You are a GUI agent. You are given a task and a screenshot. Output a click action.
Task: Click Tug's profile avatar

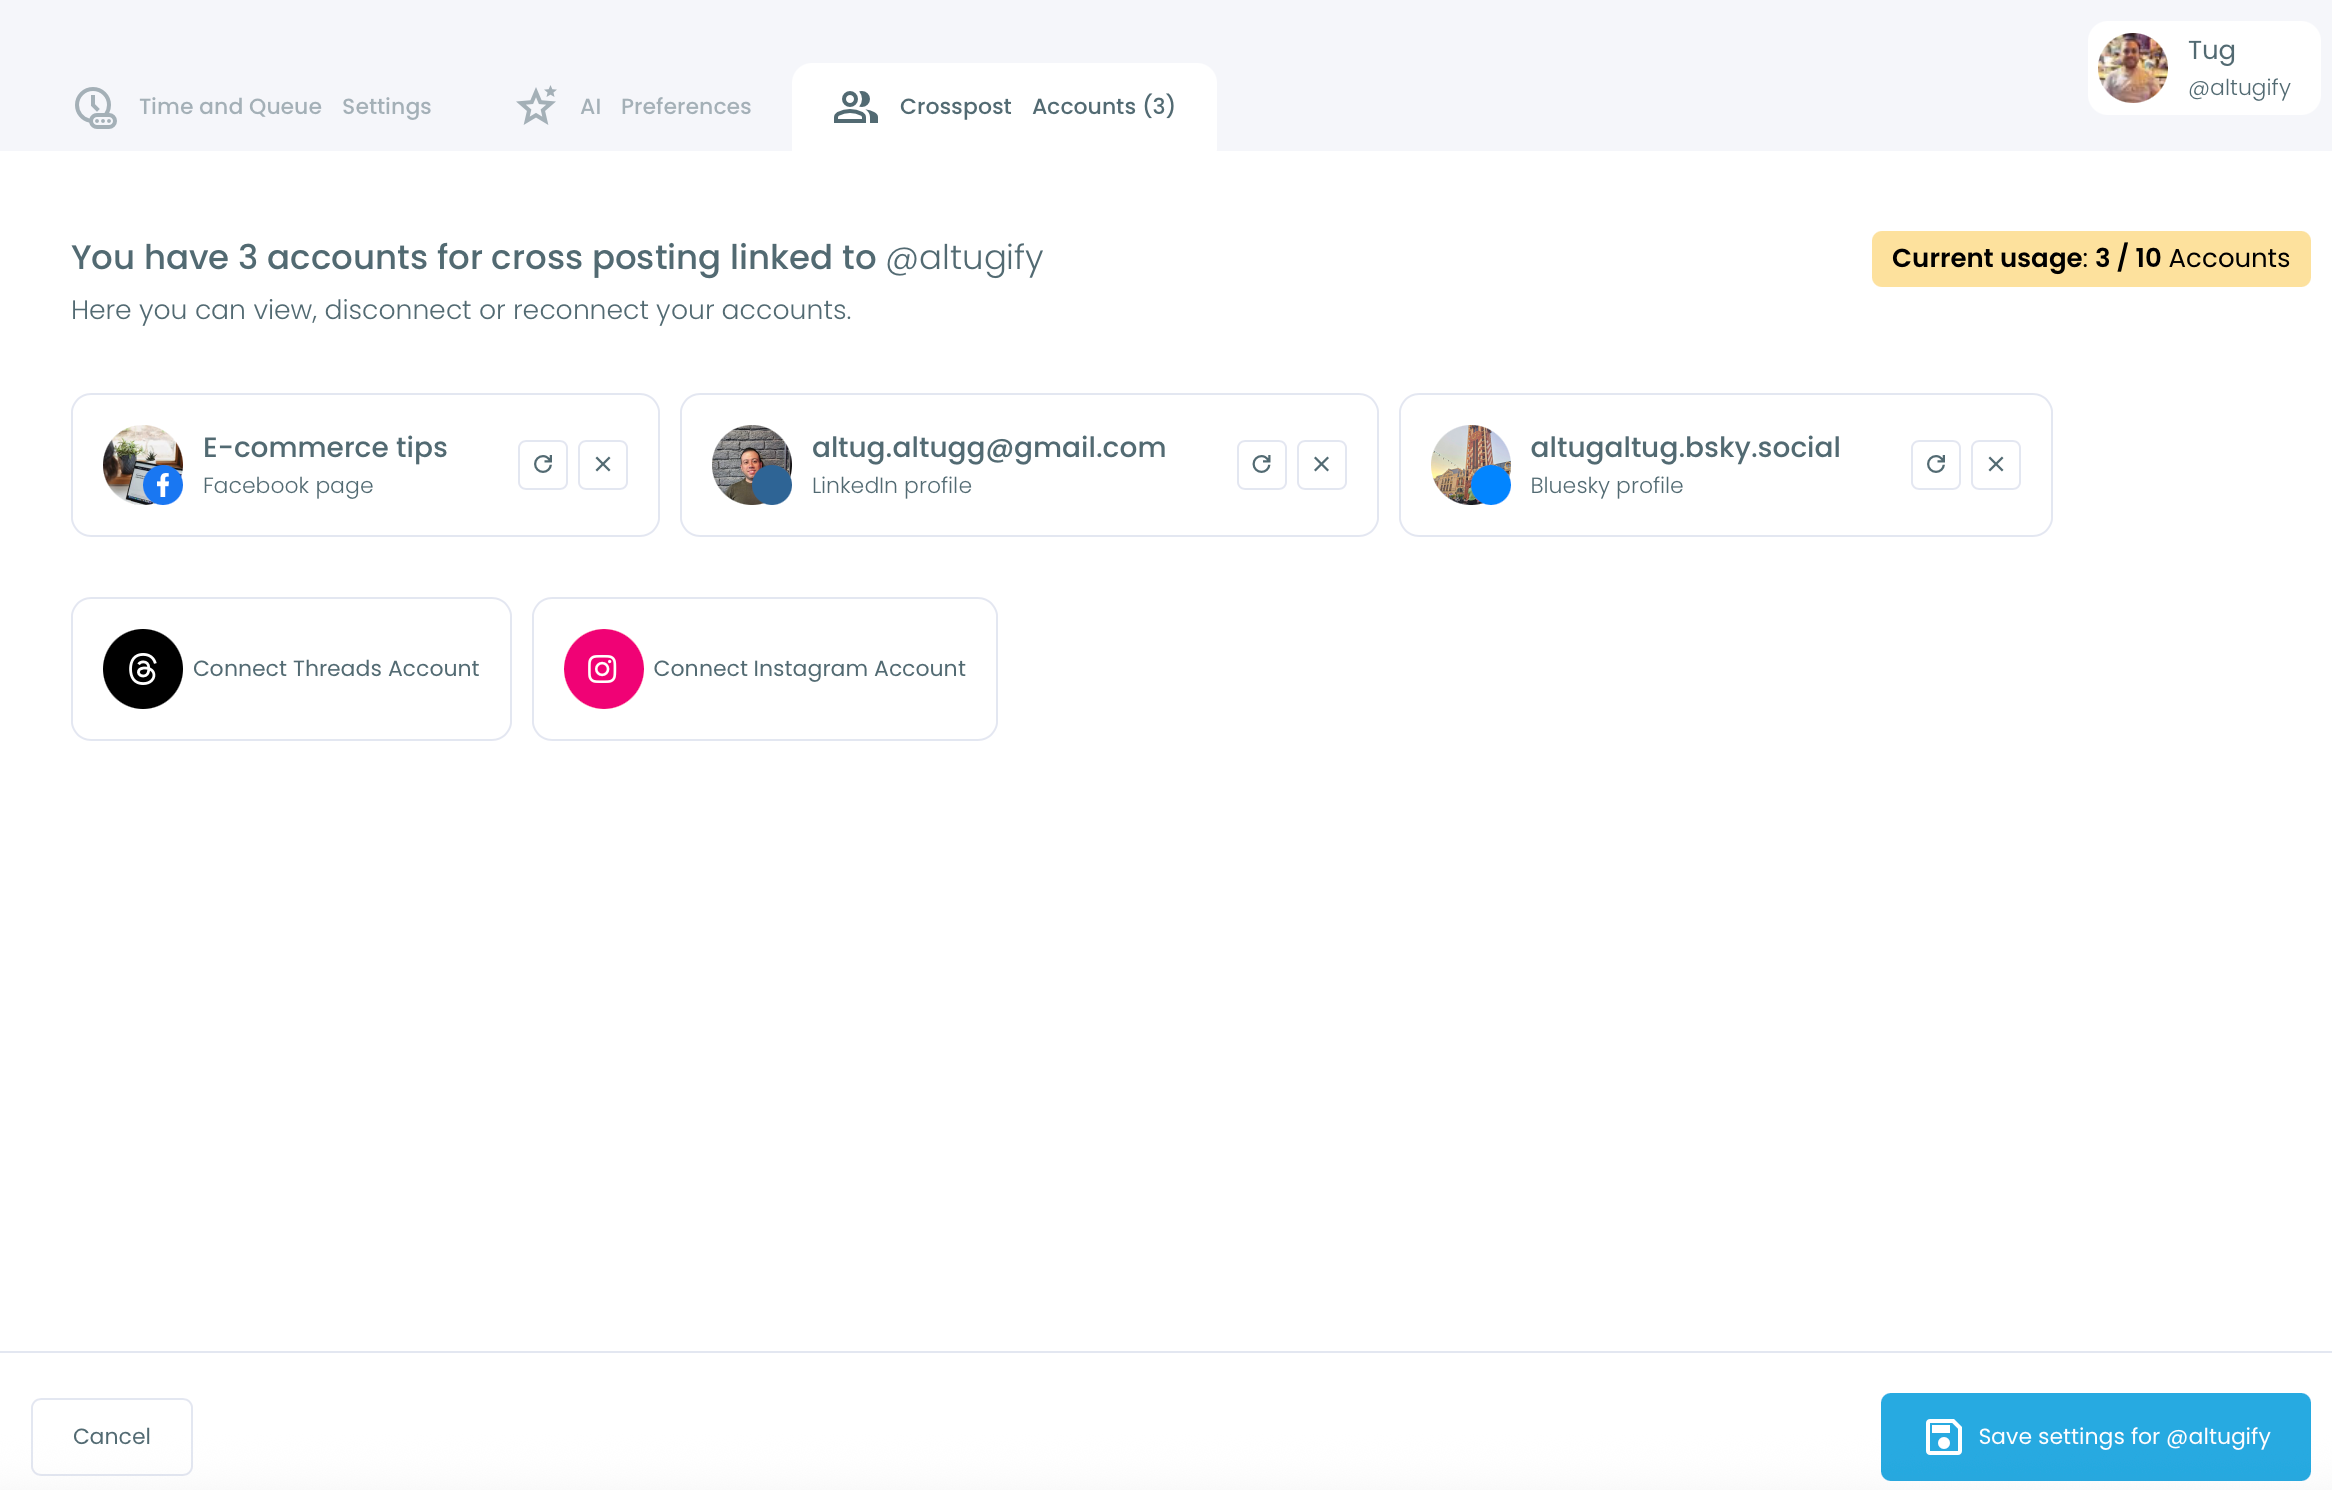(2132, 68)
